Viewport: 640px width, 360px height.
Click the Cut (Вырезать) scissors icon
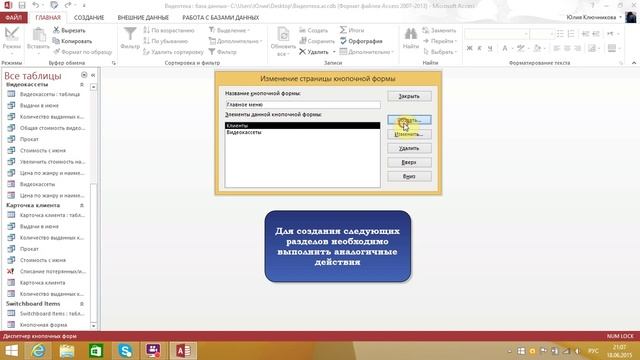tap(56, 30)
